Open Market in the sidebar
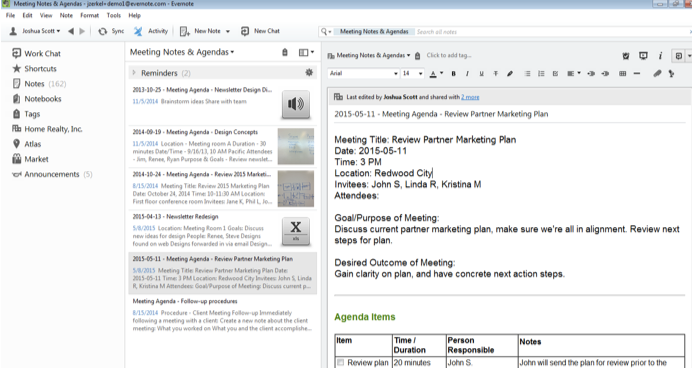This screenshot has width=692, height=368. point(30,159)
